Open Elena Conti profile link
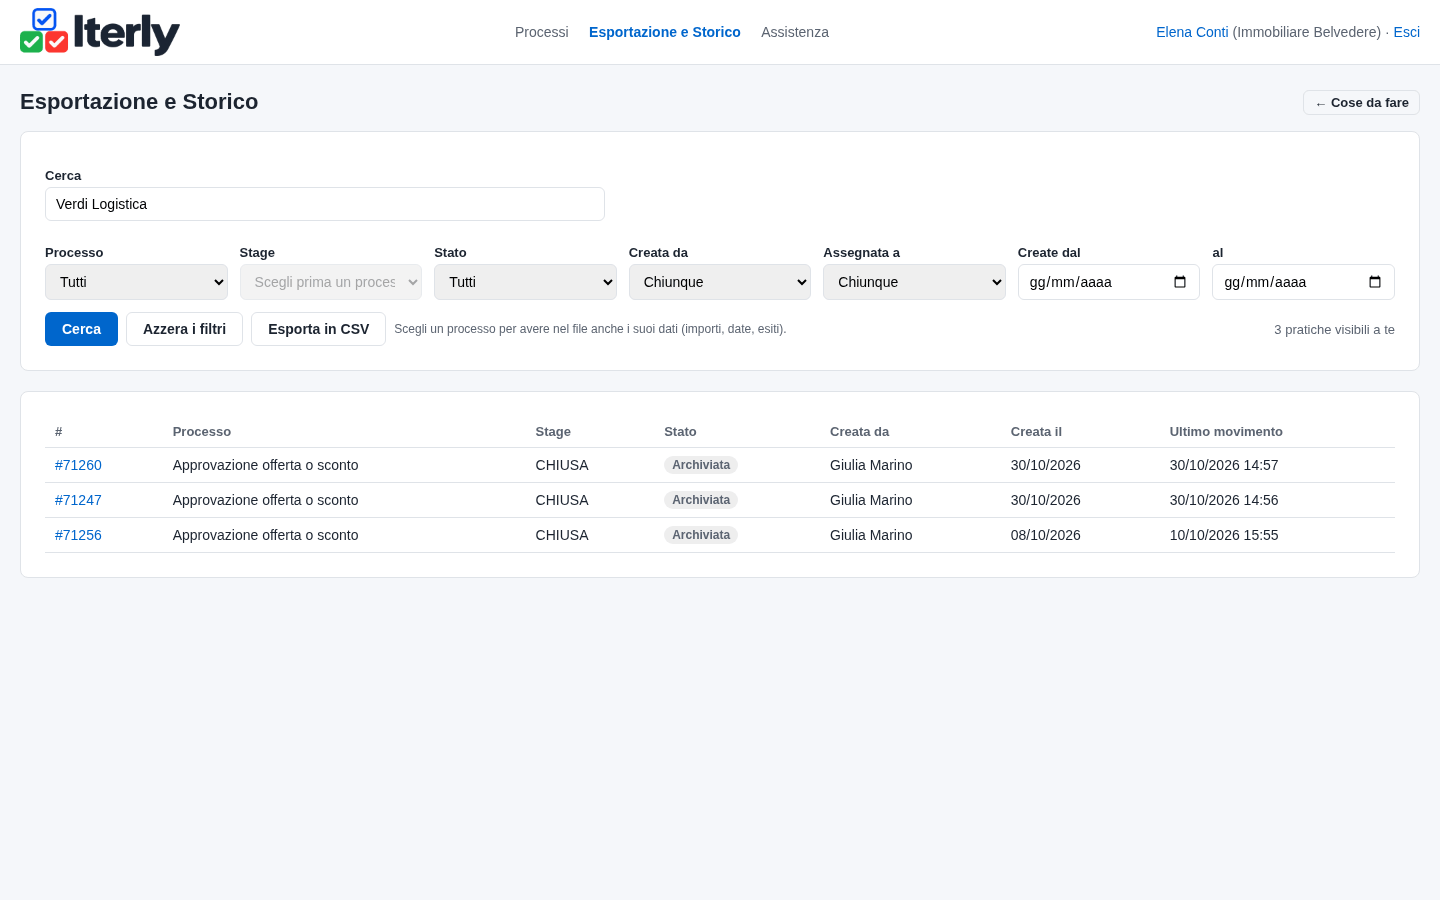Image resolution: width=1440 pixels, height=900 pixels. pyautogui.click(x=1192, y=32)
